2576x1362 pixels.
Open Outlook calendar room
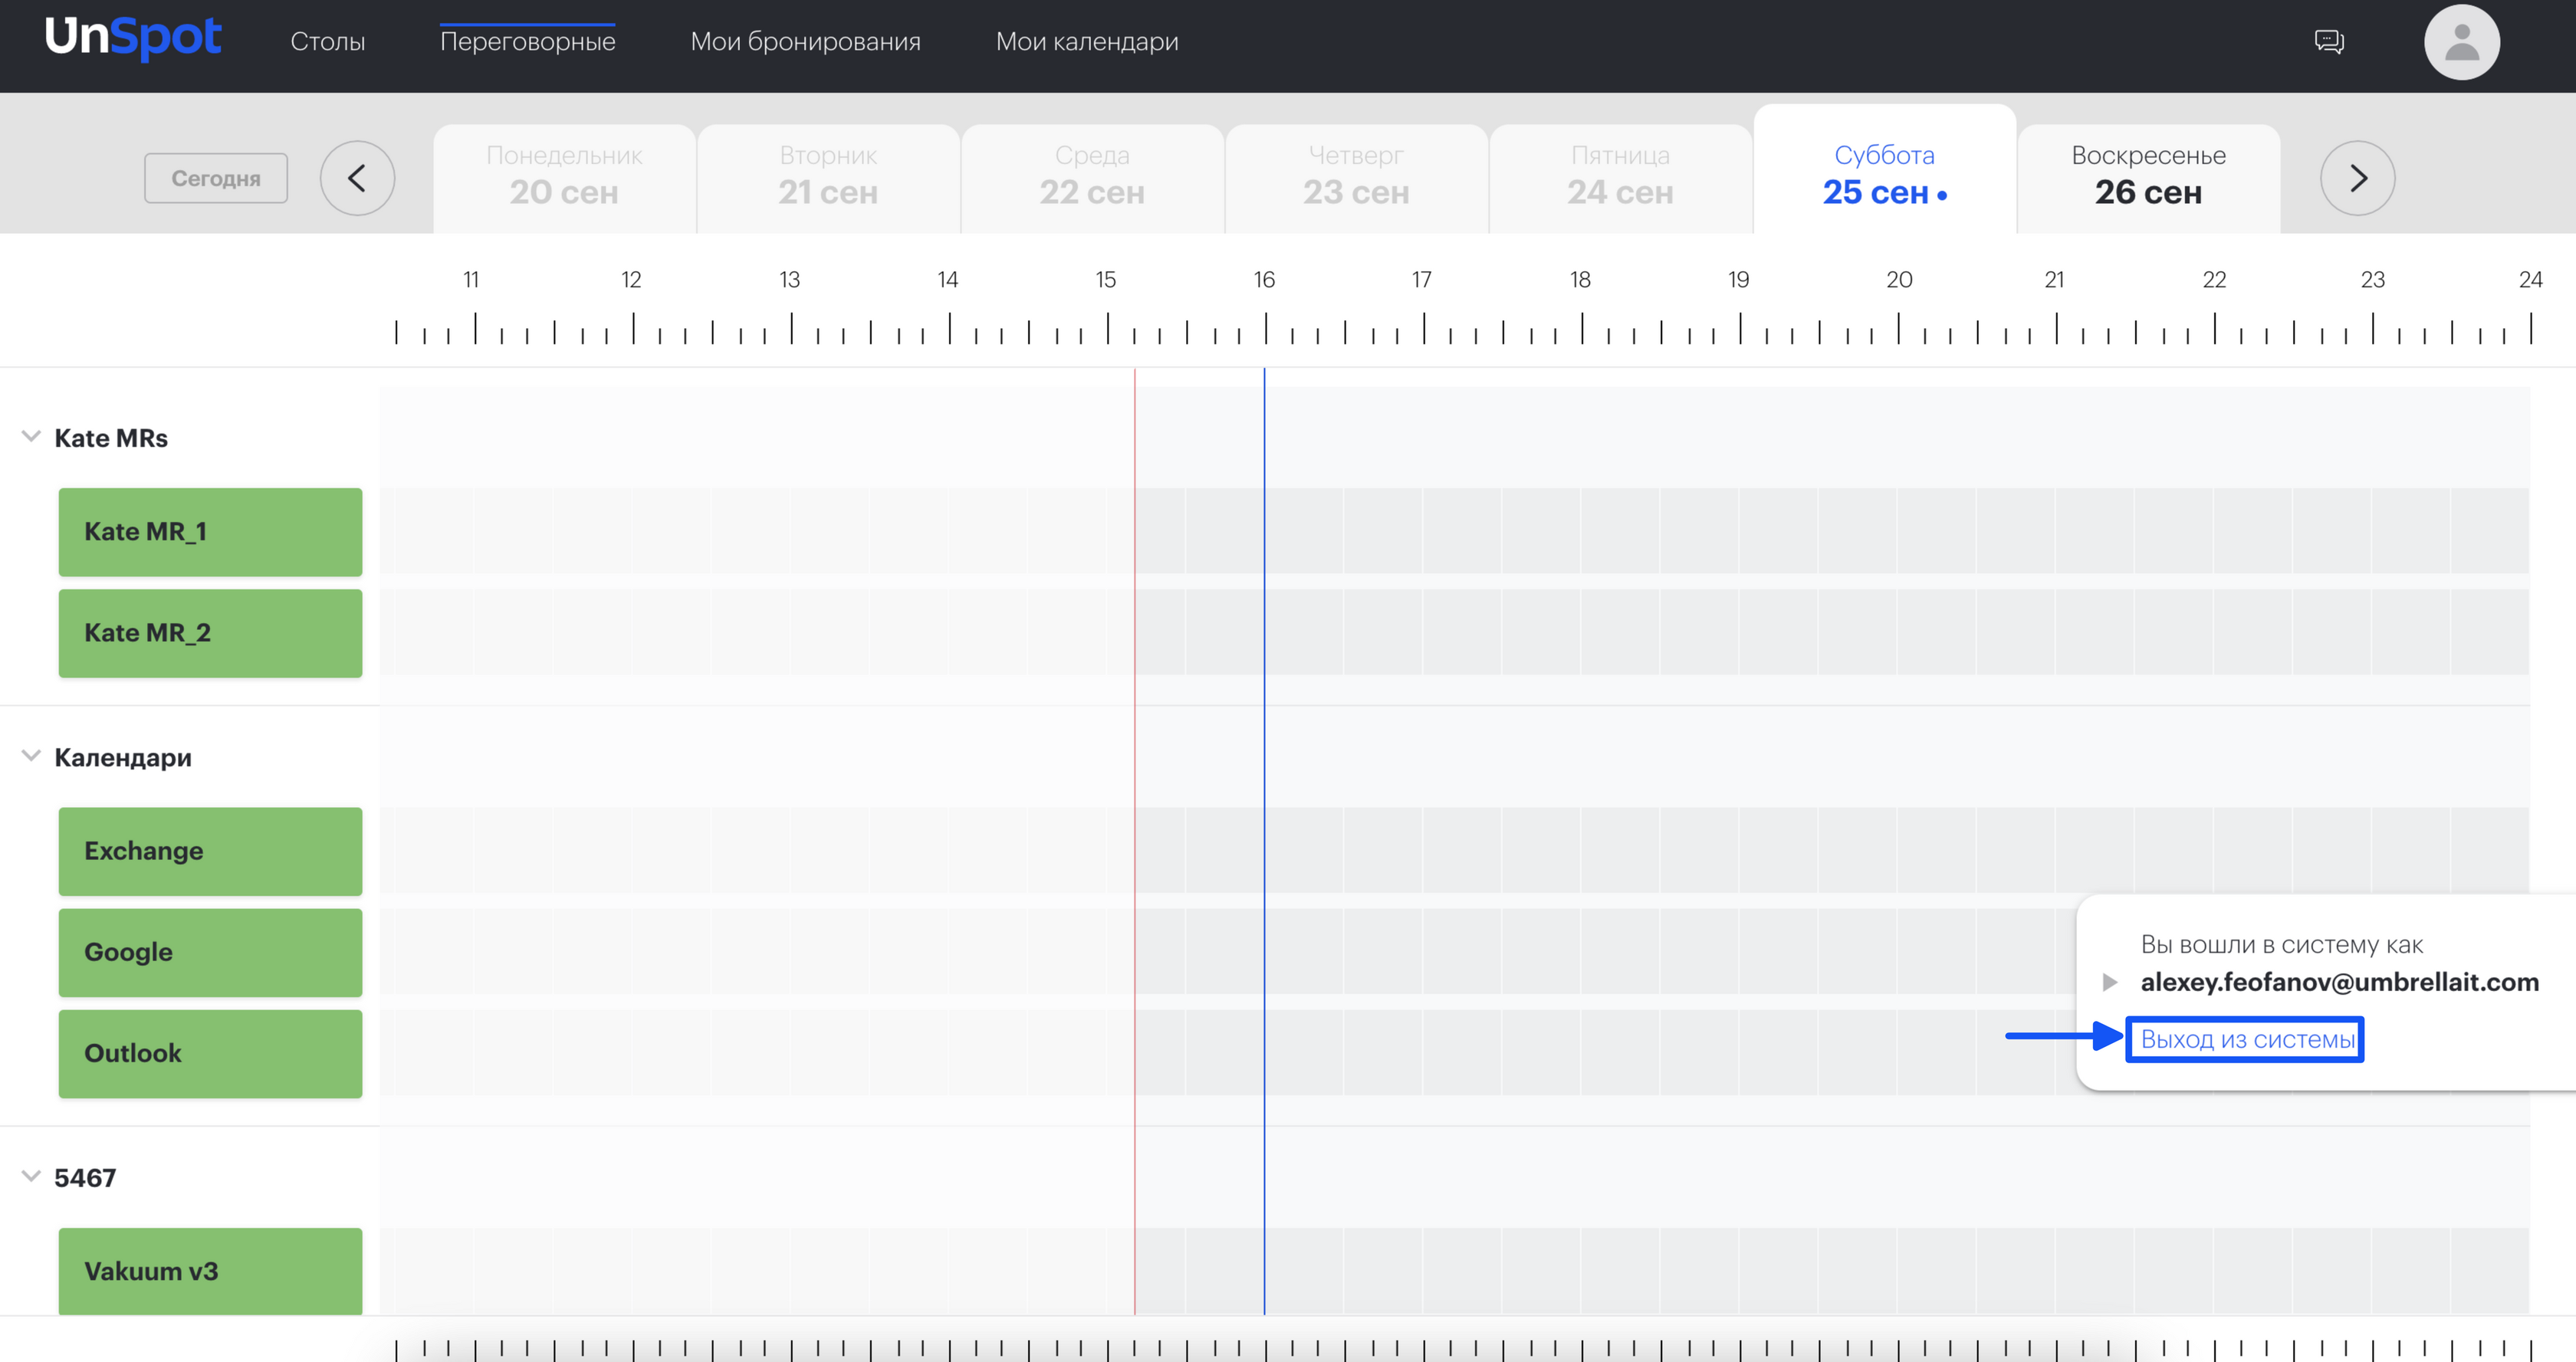click(x=210, y=1053)
